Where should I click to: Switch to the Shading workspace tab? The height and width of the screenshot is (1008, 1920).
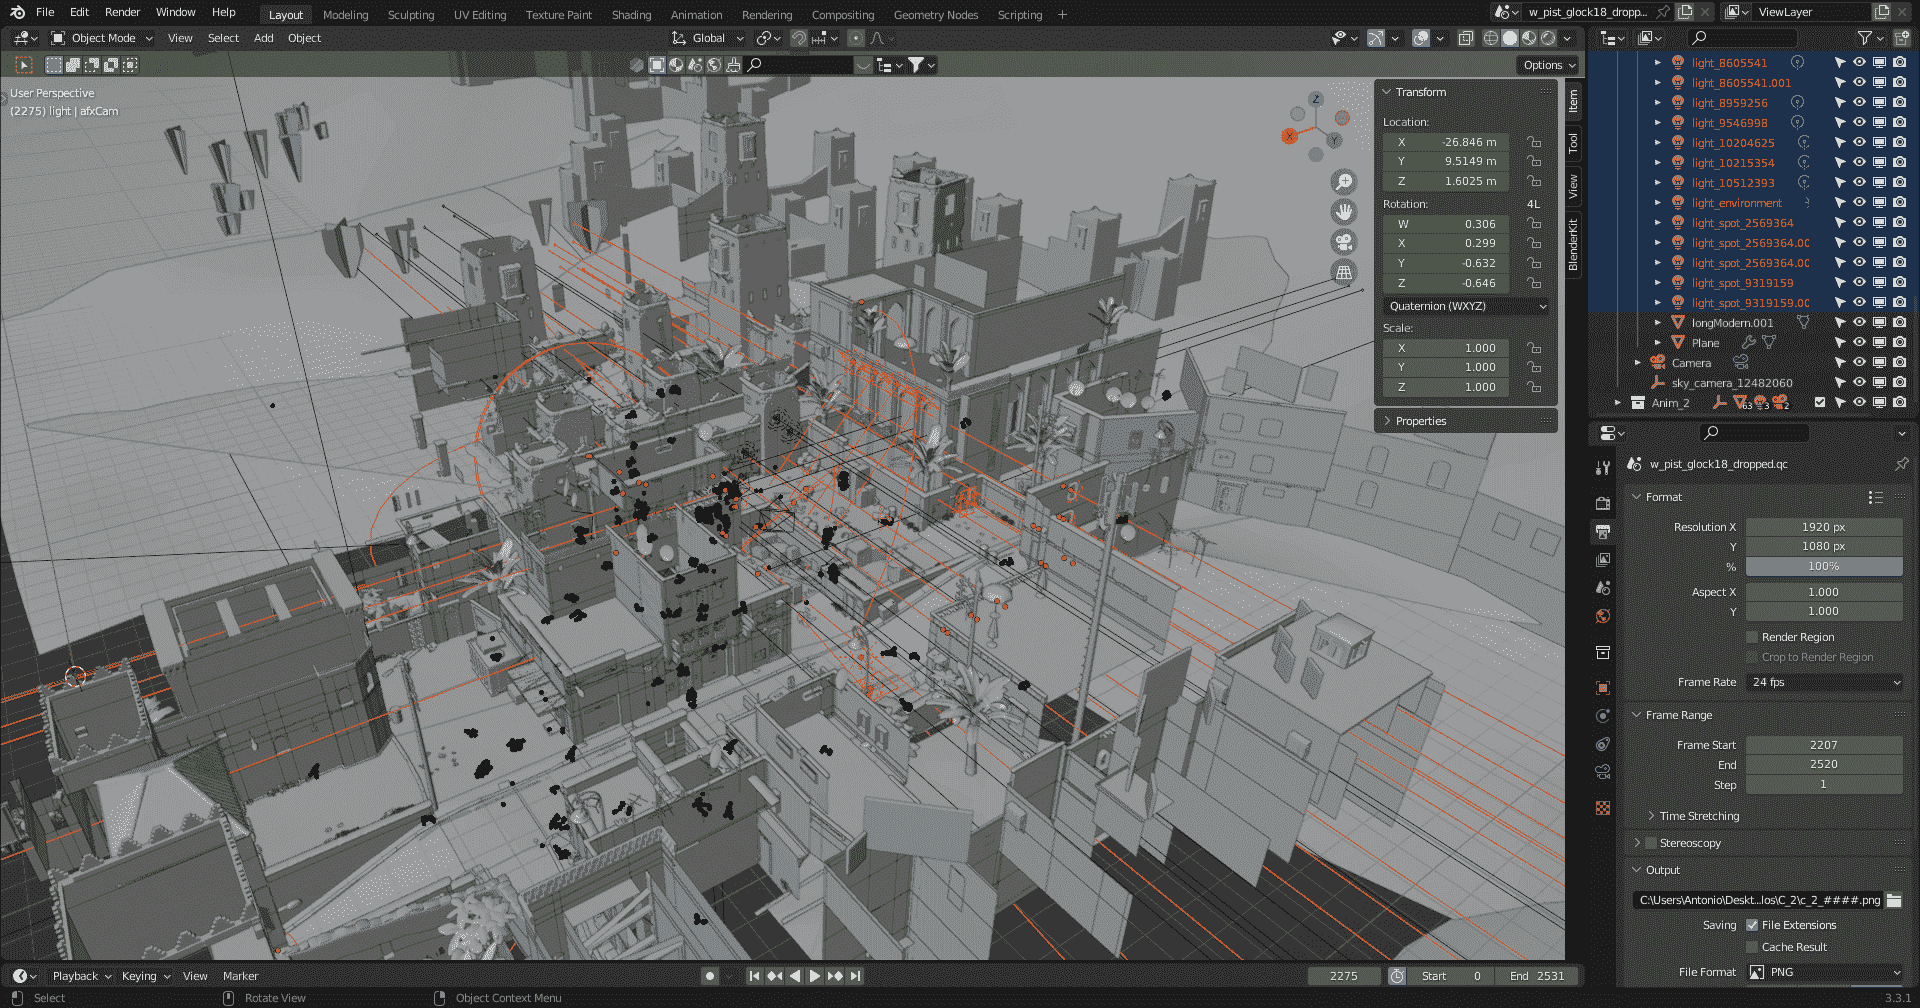click(x=631, y=15)
